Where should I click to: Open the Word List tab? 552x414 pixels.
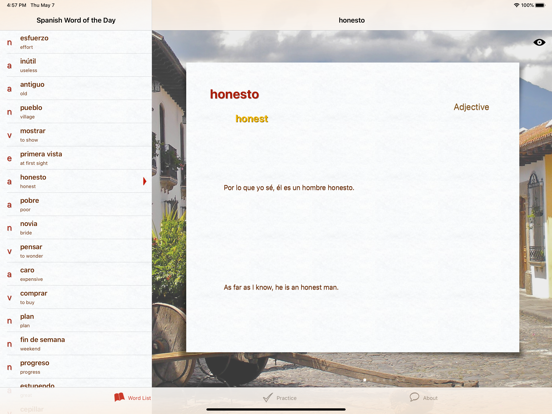pos(133,397)
